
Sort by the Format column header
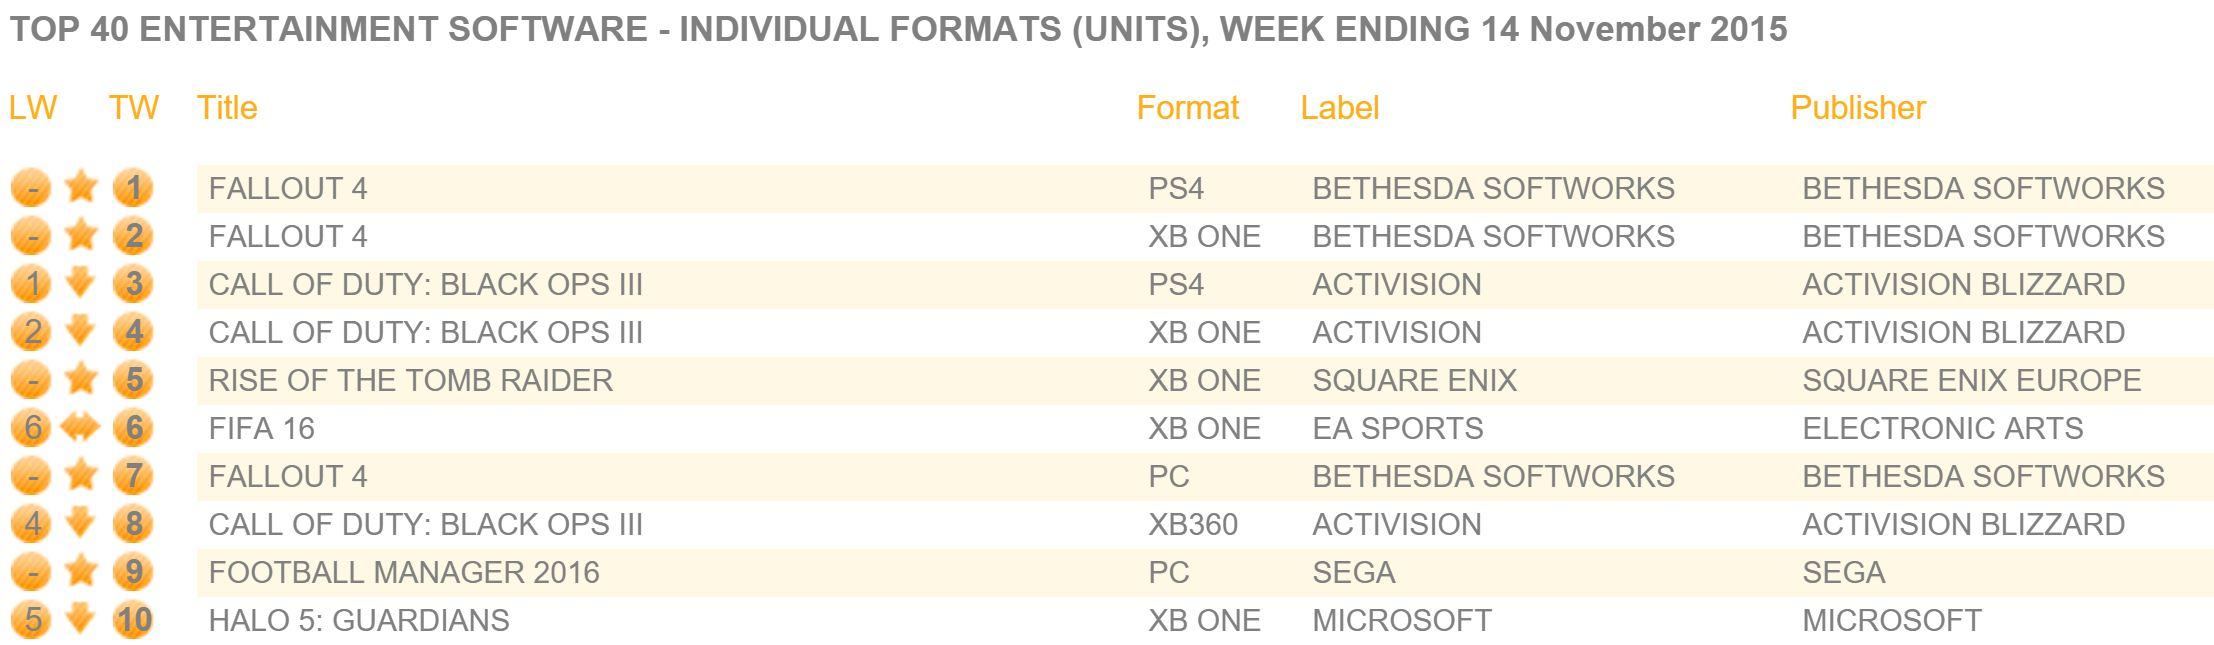(x=1187, y=107)
